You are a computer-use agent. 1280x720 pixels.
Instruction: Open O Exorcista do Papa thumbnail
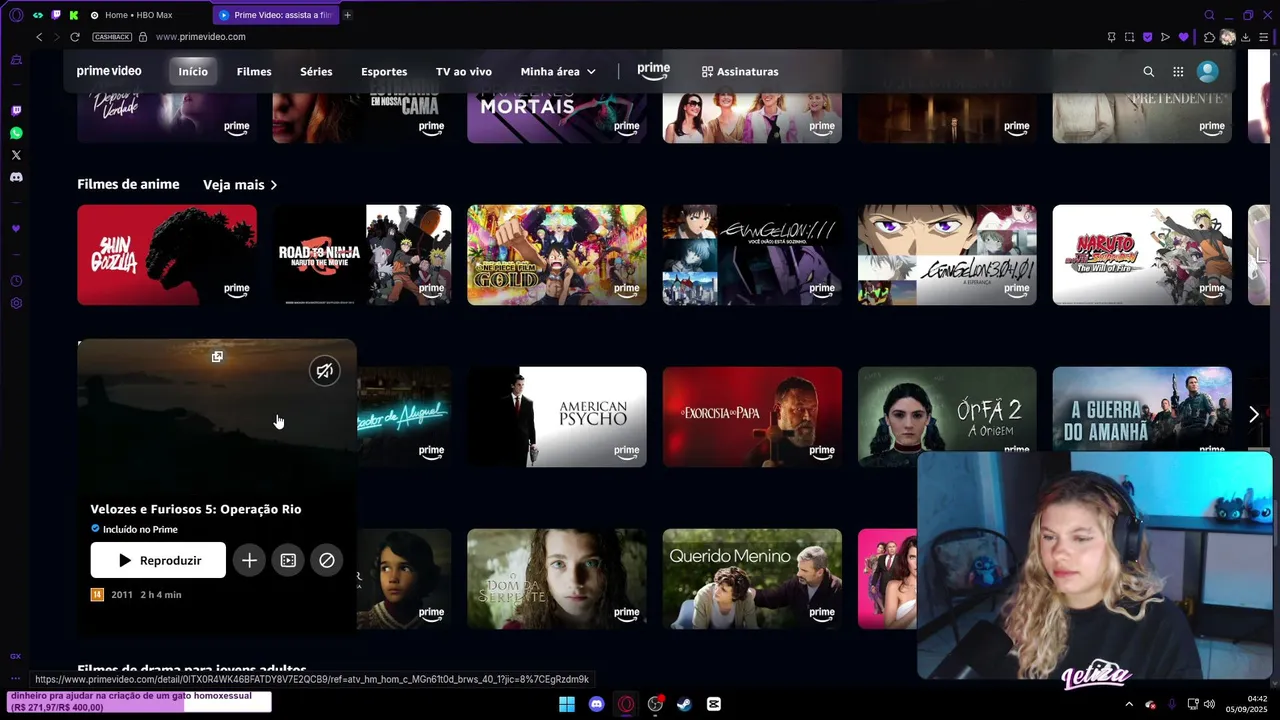(x=752, y=417)
